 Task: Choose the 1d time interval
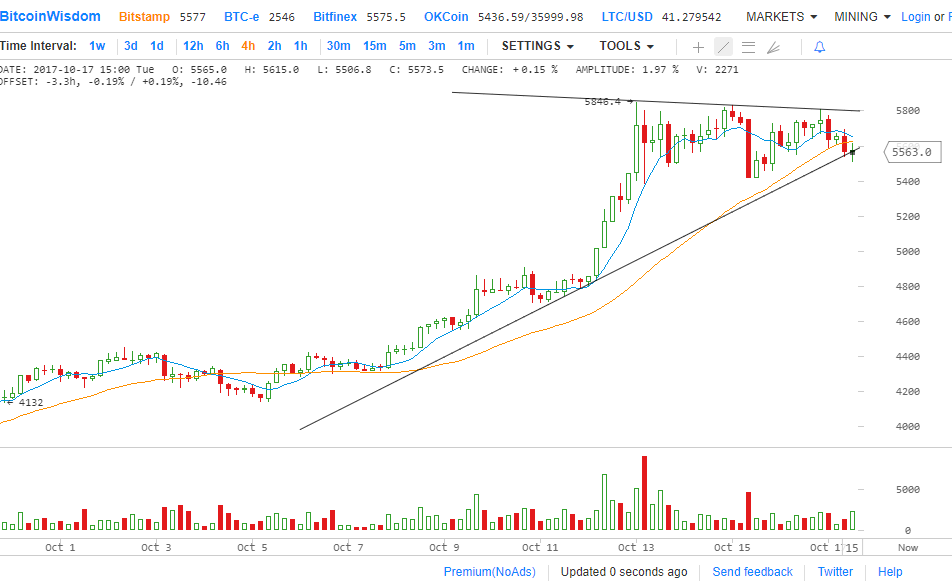click(x=157, y=46)
